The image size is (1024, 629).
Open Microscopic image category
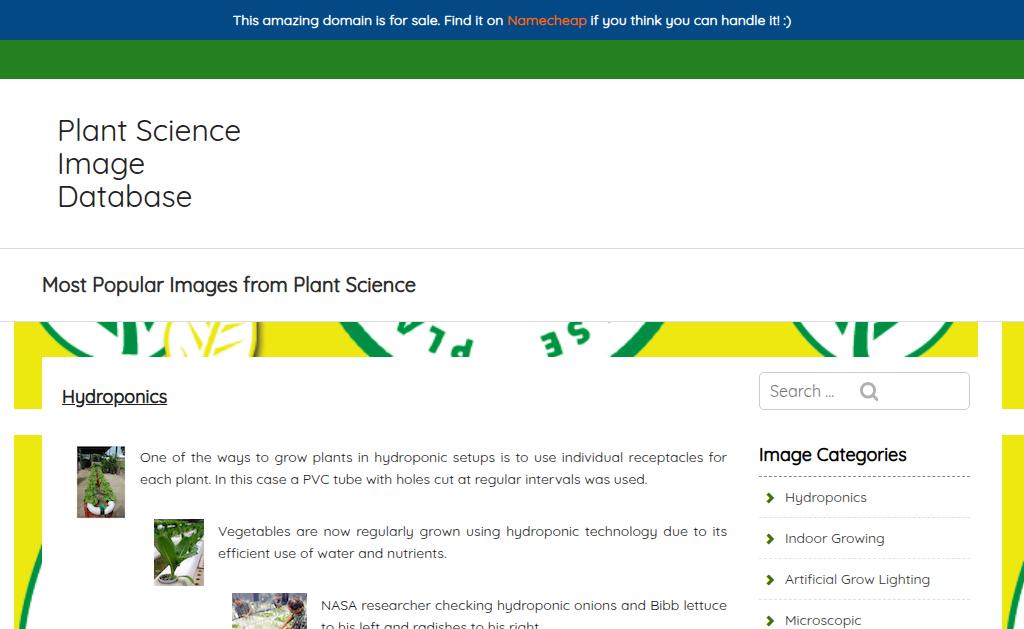click(822, 620)
